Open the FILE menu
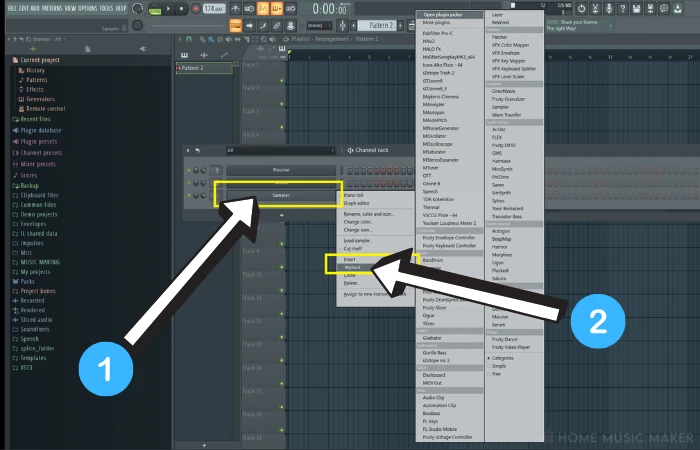Screen dimensions: 700x450 (x=12, y=8)
